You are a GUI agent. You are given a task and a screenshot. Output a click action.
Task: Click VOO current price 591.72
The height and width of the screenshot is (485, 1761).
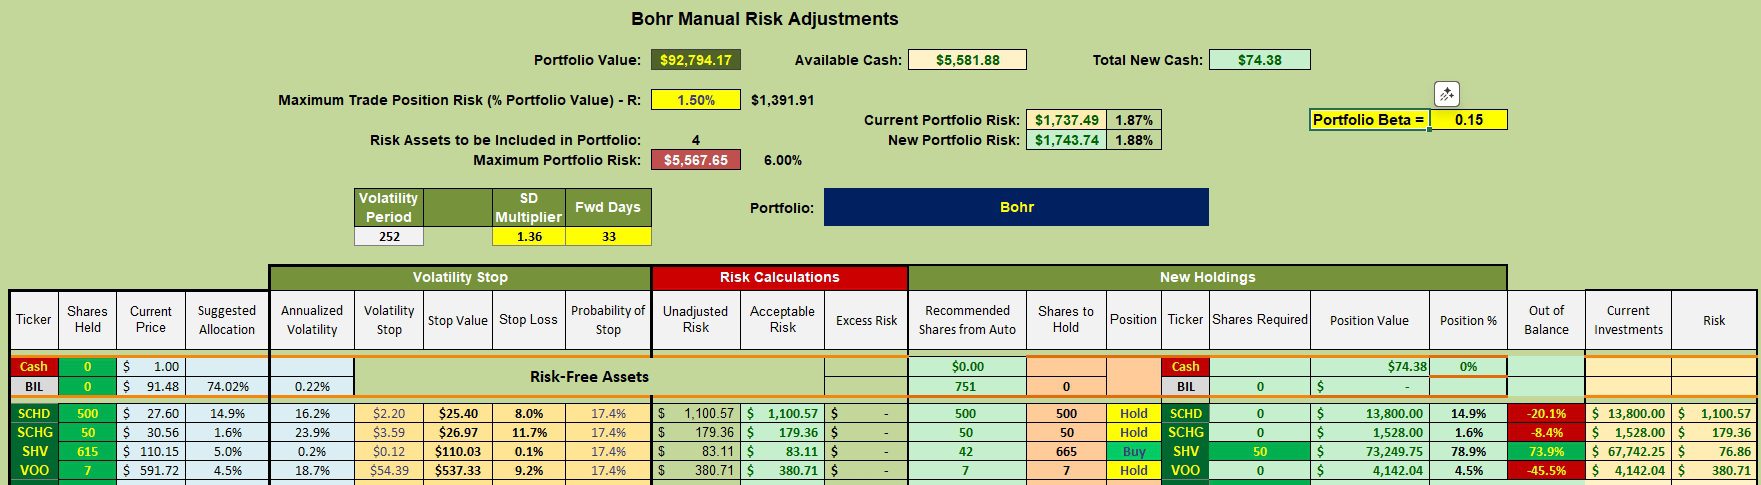click(x=151, y=470)
